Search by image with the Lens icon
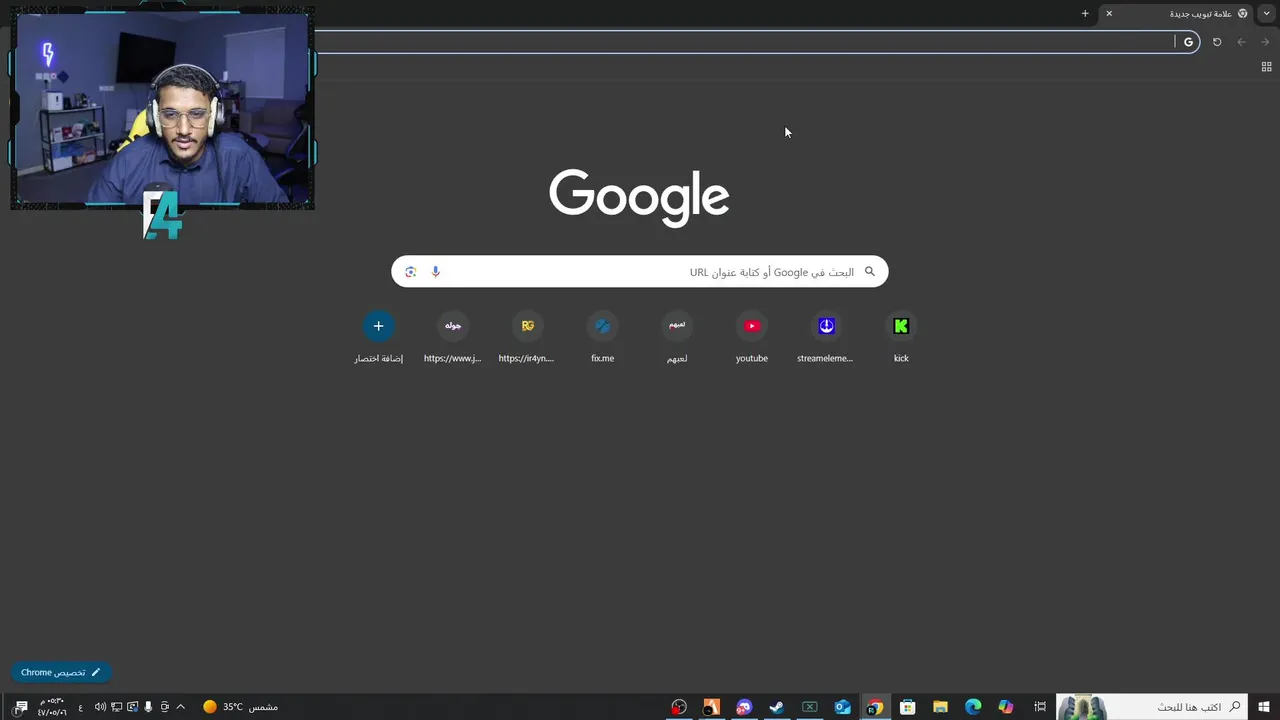 click(410, 272)
